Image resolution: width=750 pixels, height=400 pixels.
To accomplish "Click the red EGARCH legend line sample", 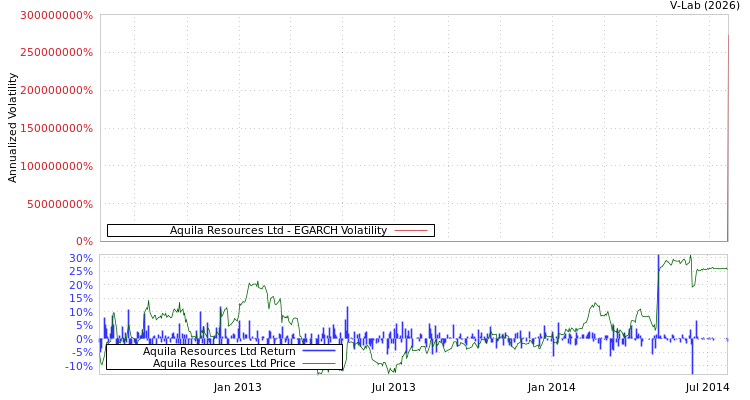I will click(411, 231).
